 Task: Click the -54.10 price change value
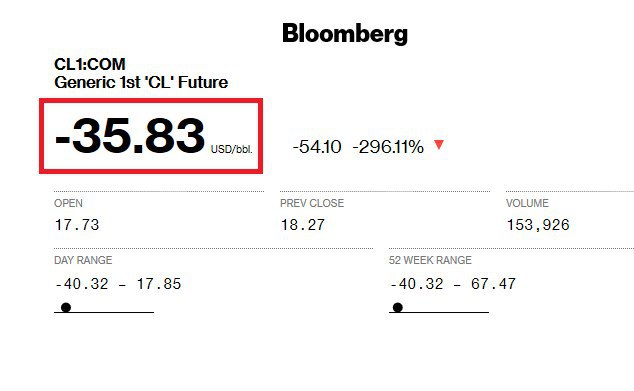point(317,147)
